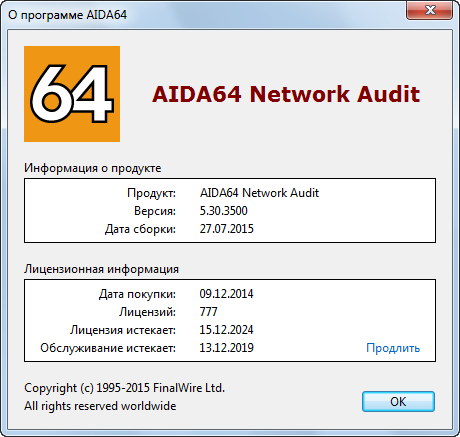460x437 pixels.
Task: Click product value AIDA64 Network Audit
Action: click(259, 193)
